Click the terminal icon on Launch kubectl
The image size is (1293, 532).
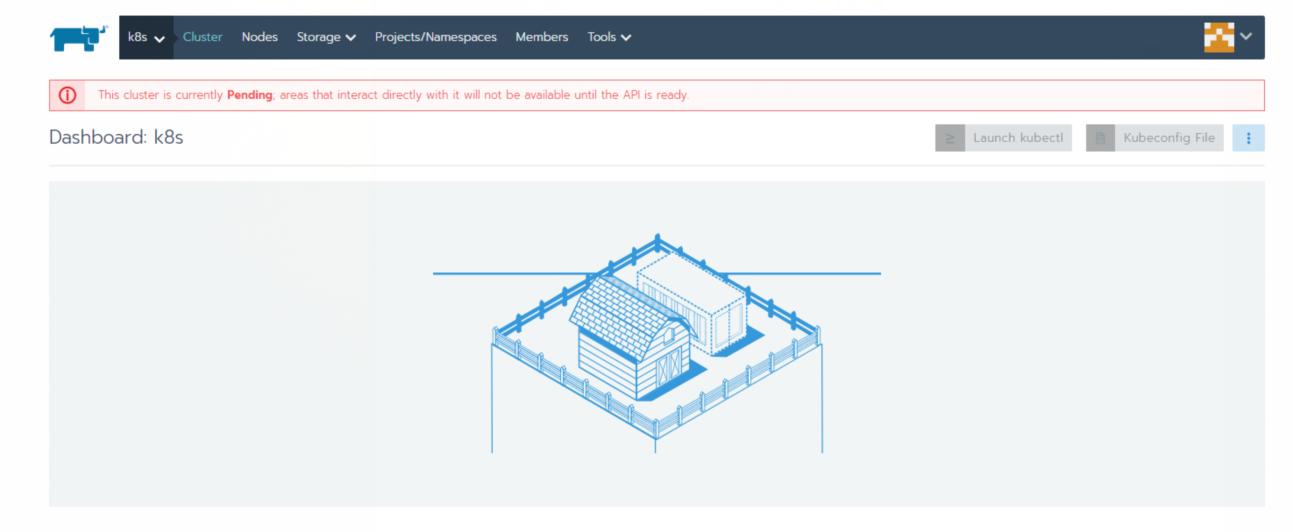pos(950,138)
